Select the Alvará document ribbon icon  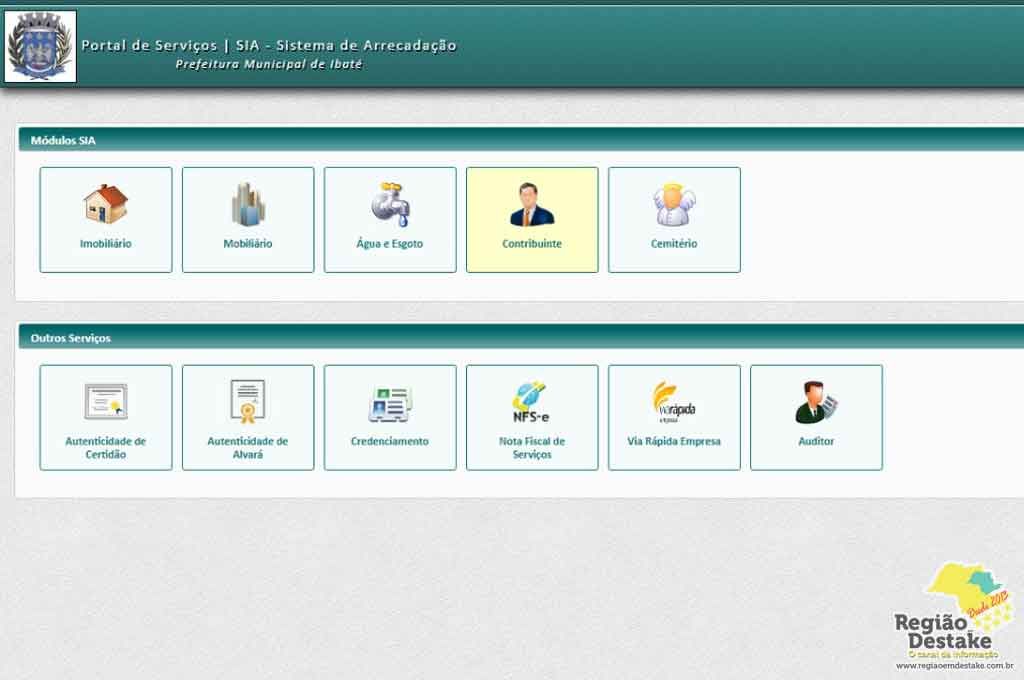point(248,402)
